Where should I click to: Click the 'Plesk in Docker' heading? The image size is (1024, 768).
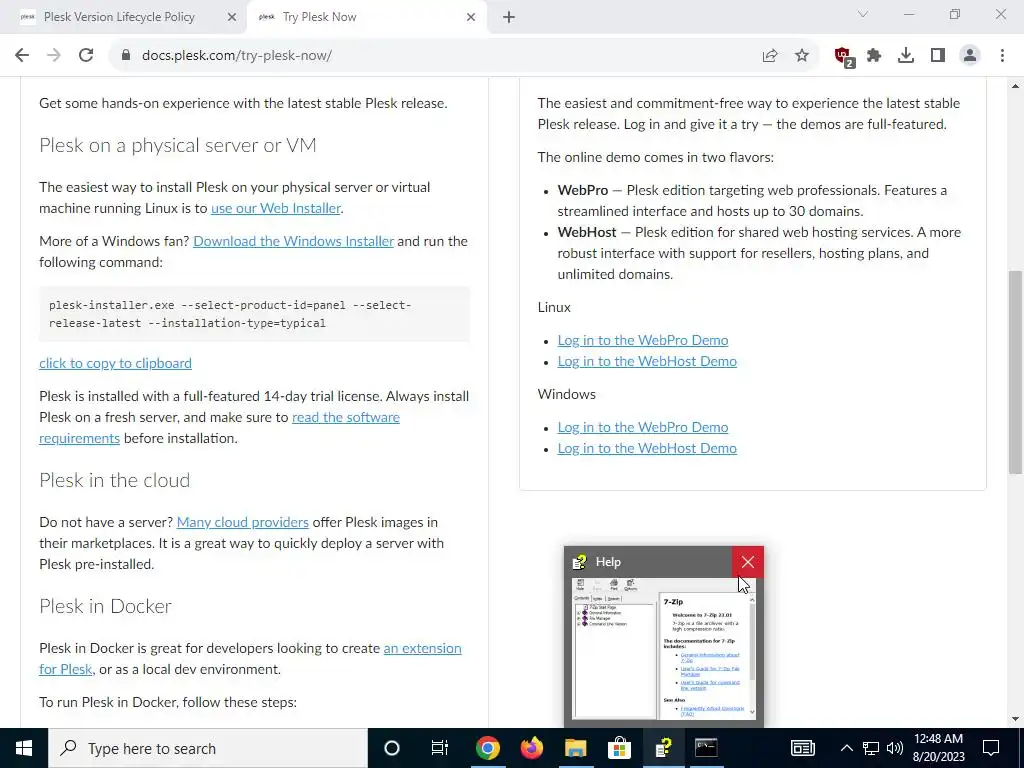[x=105, y=606]
